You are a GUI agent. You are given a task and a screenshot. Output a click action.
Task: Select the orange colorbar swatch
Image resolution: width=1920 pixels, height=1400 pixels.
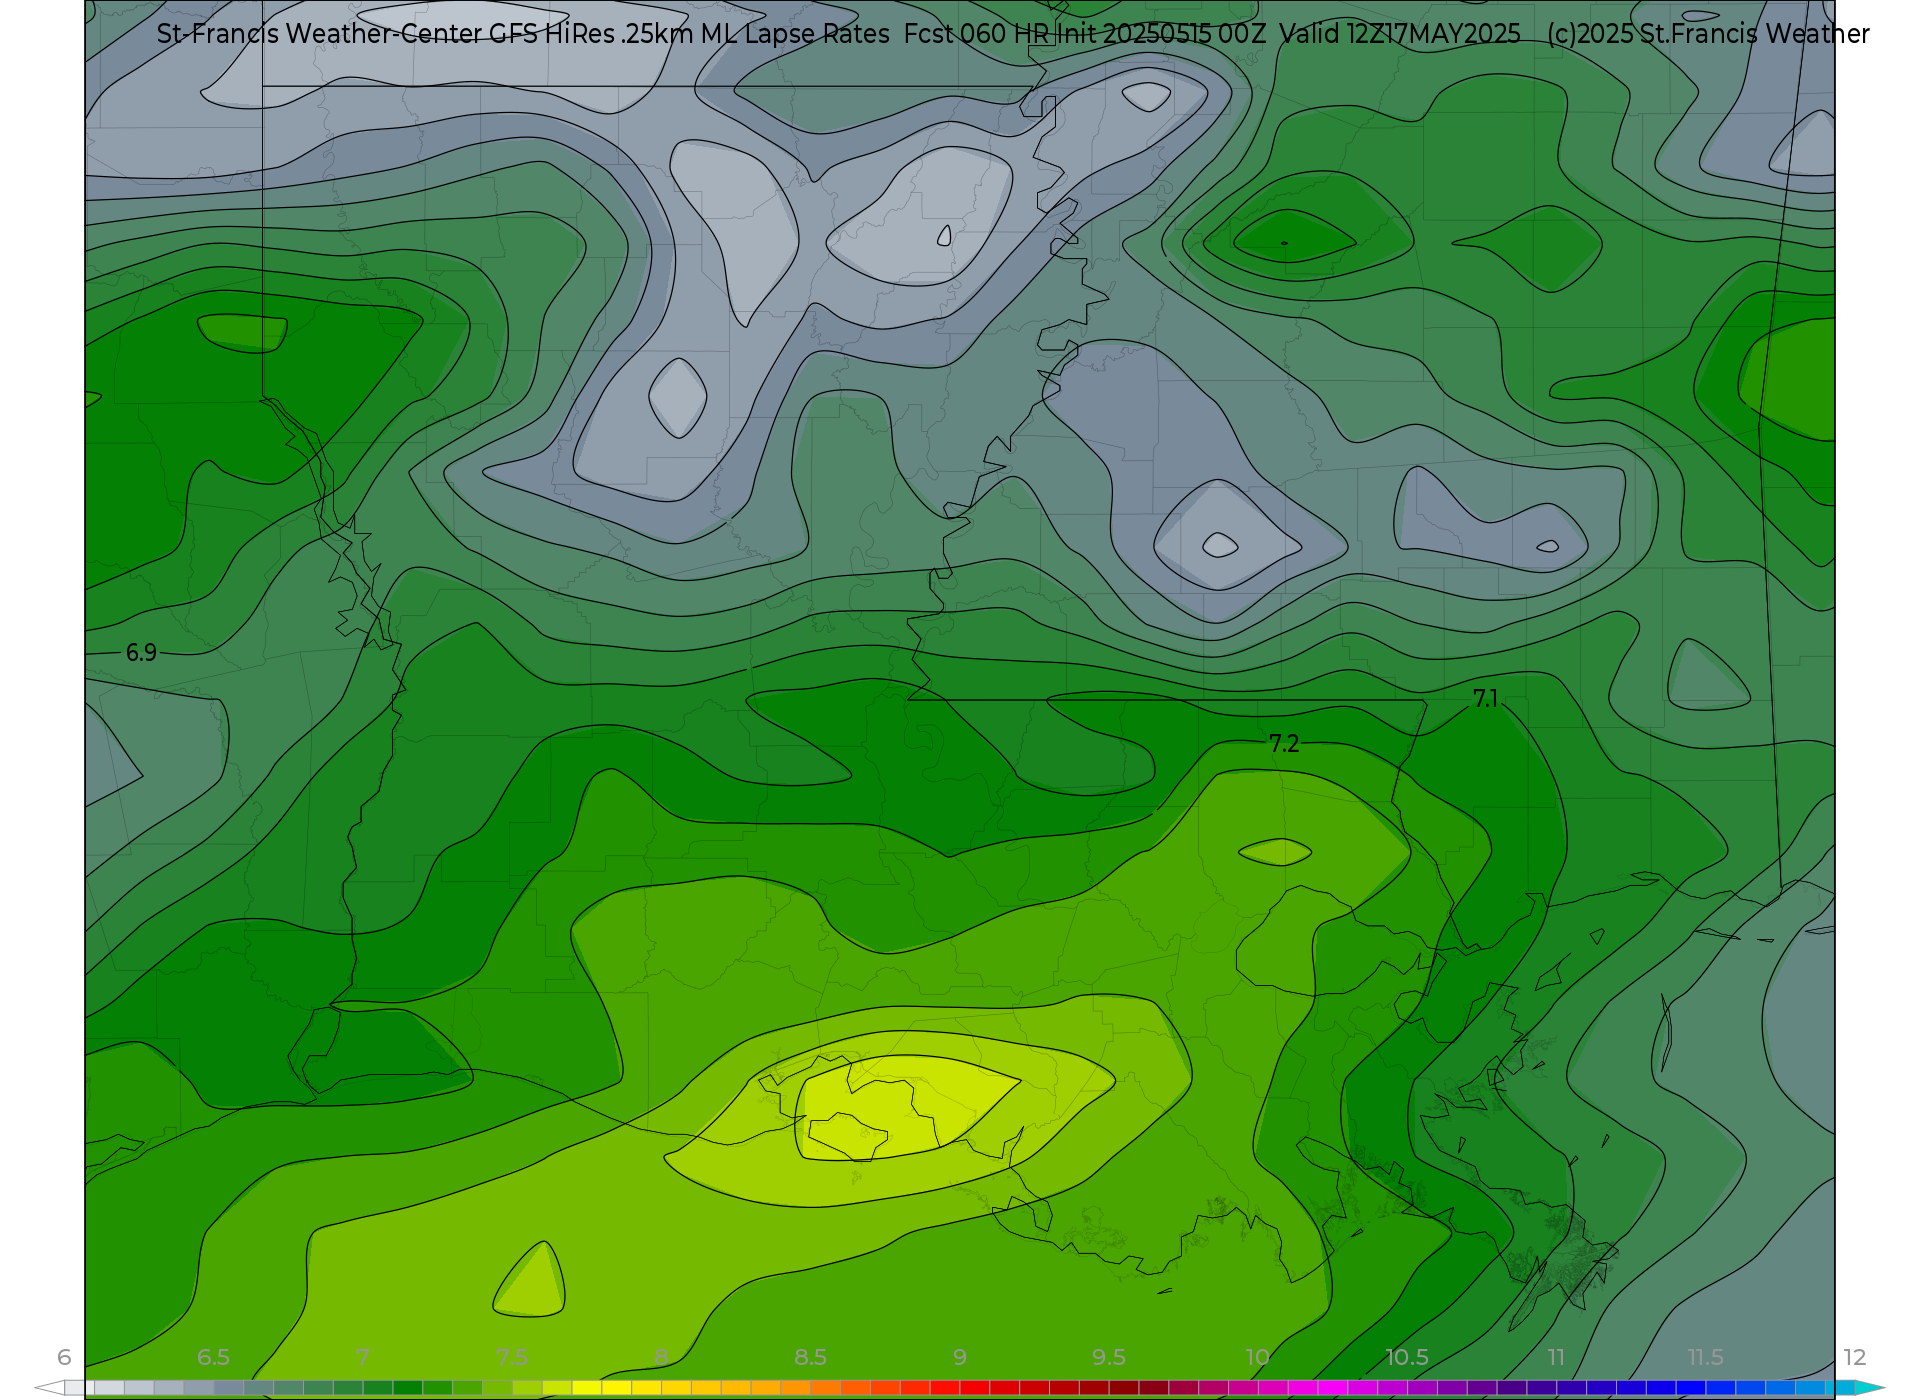point(796,1387)
